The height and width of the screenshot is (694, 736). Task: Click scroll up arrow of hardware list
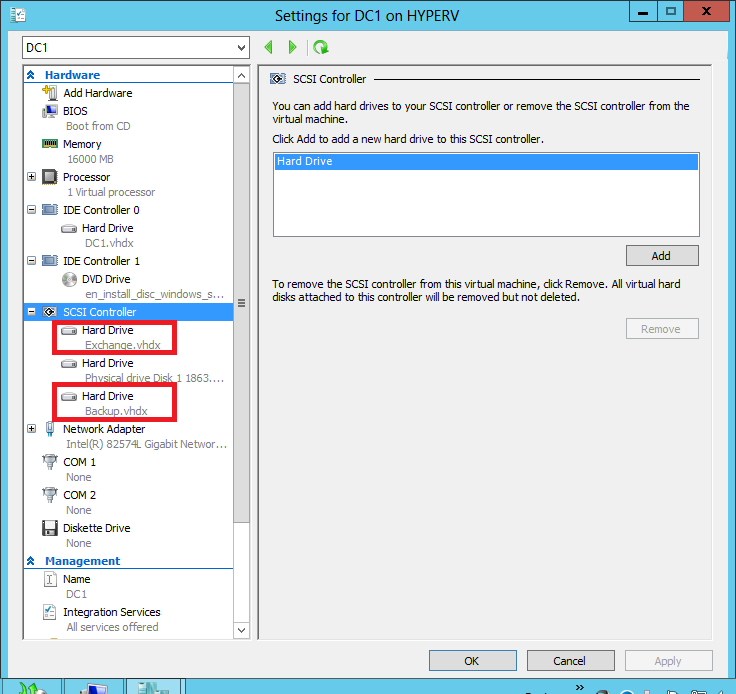(241, 76)
